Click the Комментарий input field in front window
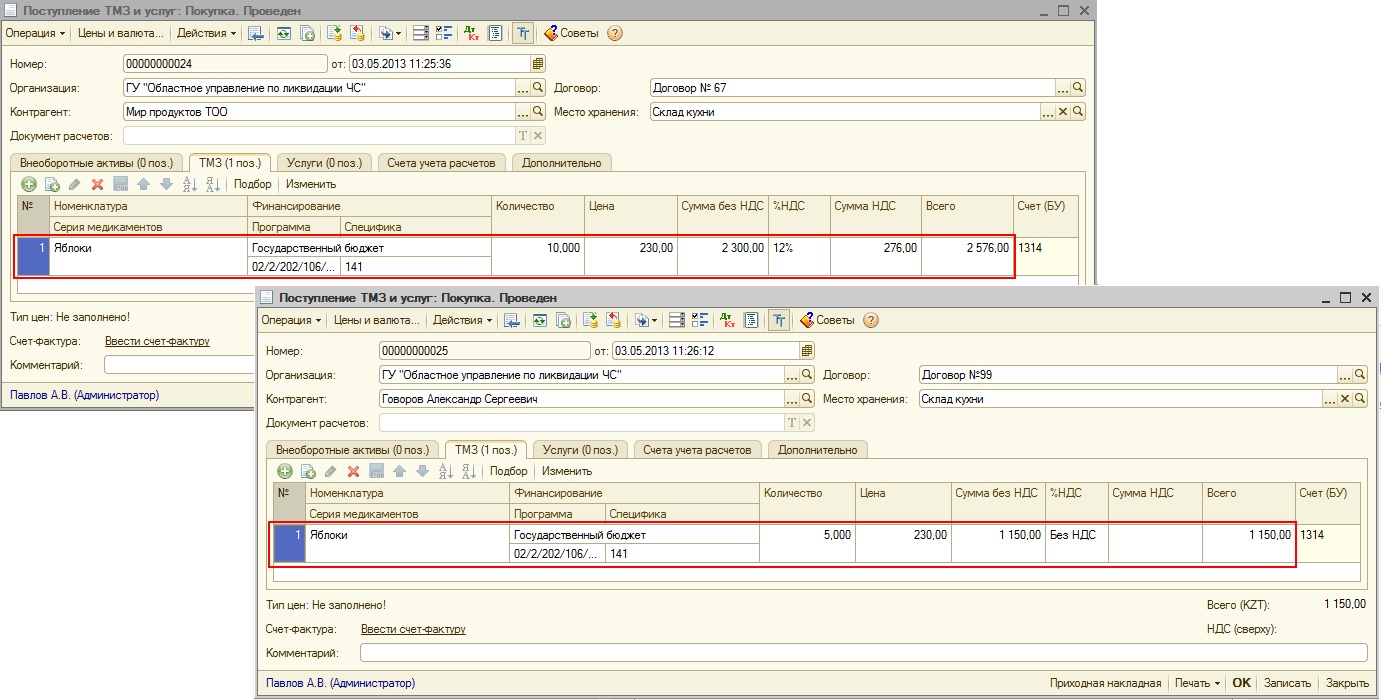The width and height of the screenshot is (1381, 700). click(x=862, y=653)
